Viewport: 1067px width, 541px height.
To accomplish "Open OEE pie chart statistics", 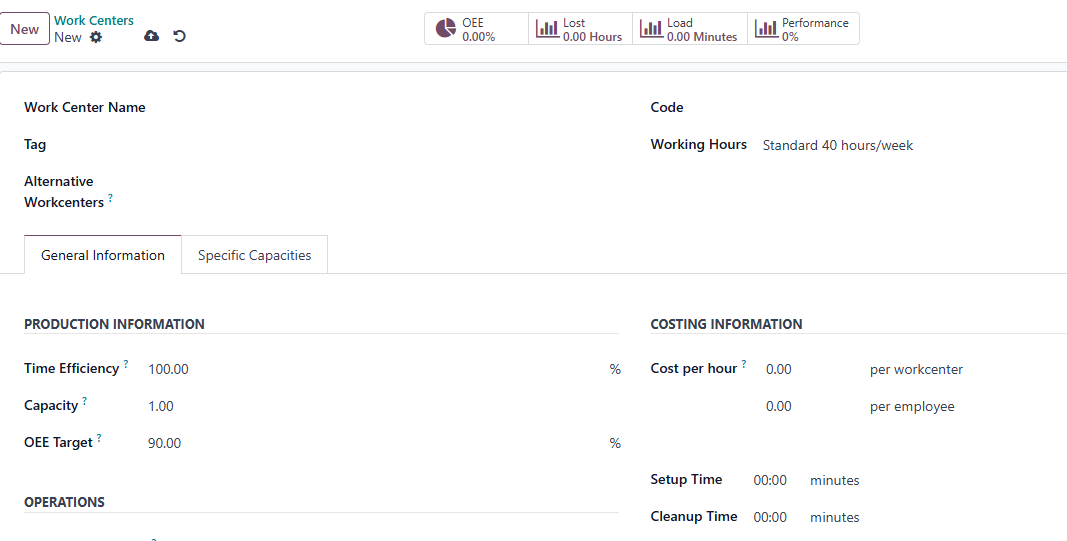I will (476, 29).
